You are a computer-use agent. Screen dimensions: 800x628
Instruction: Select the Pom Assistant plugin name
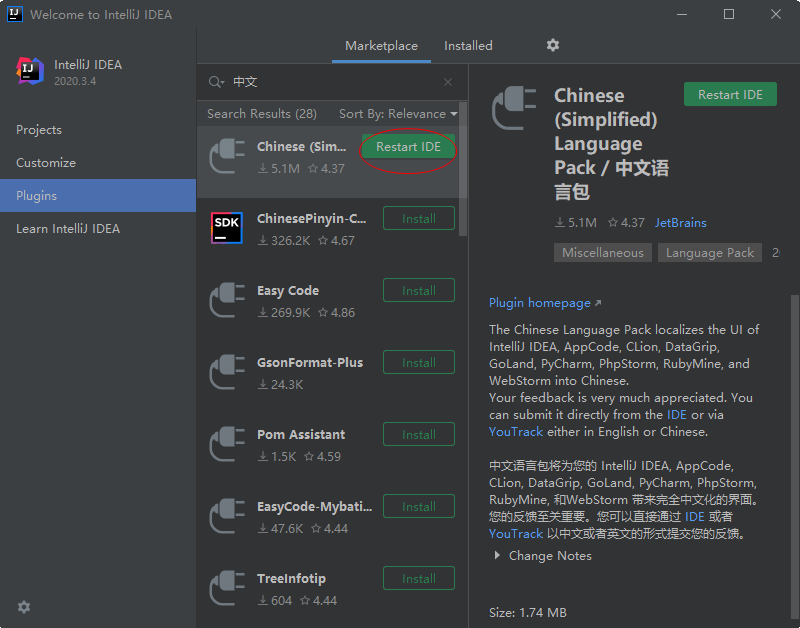(301, 435)
